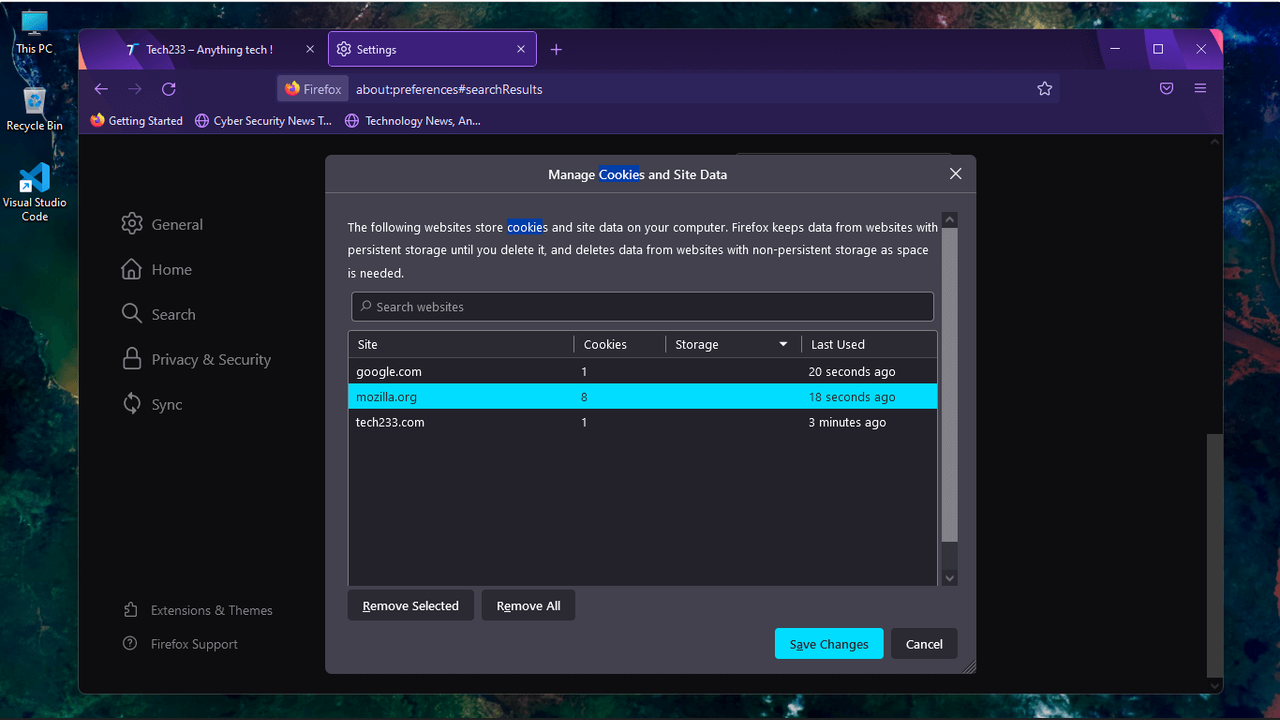Screen dimensions: 1280x720
Task: Click the Remove Selected button
Action: [411, 605]
